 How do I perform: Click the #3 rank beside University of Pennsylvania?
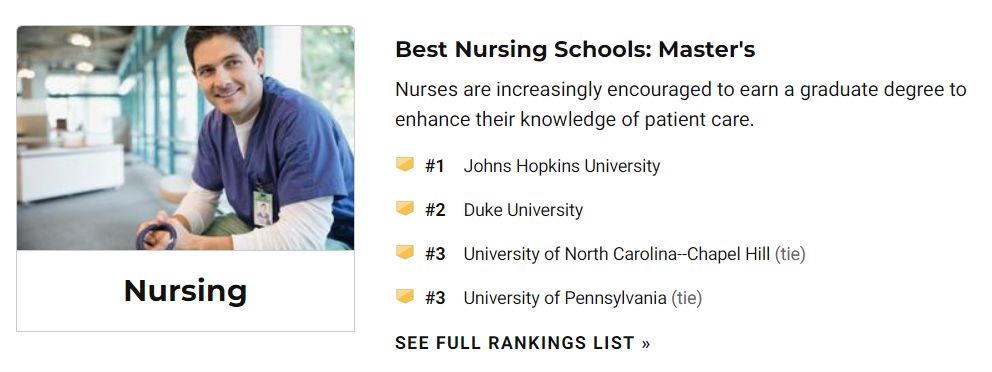435,298
